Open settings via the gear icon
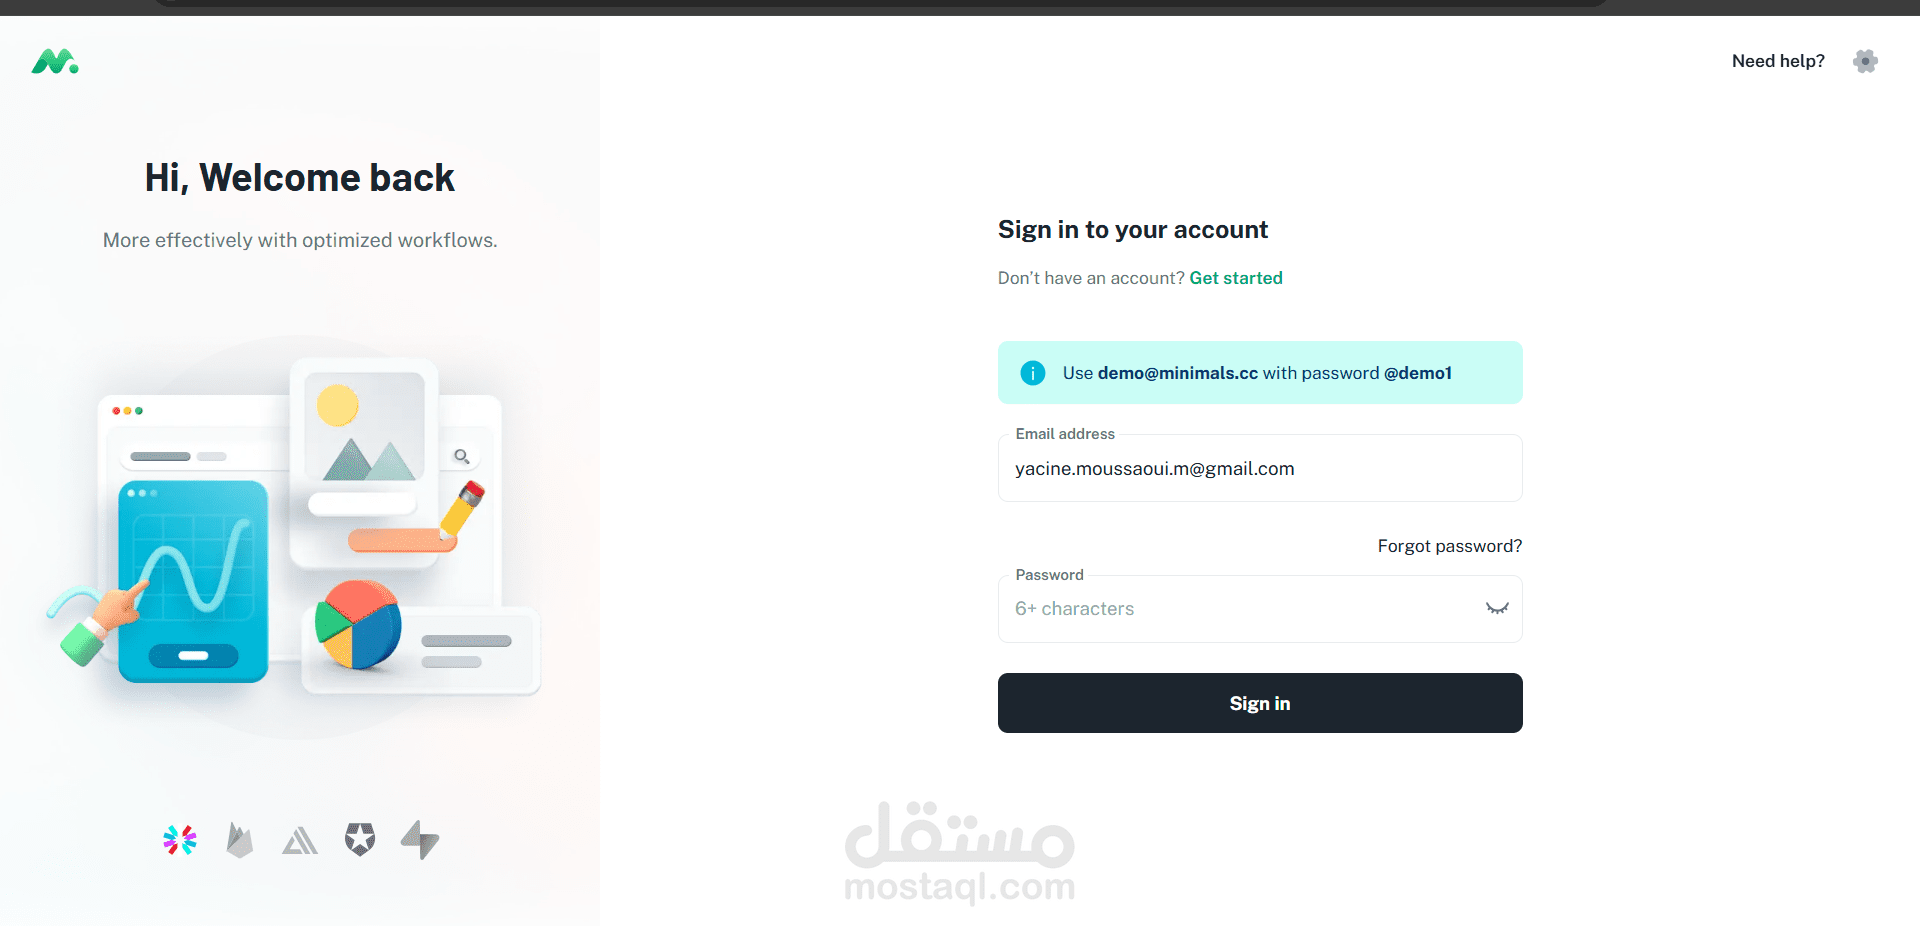The image size is (1920, 926). 1865,61
